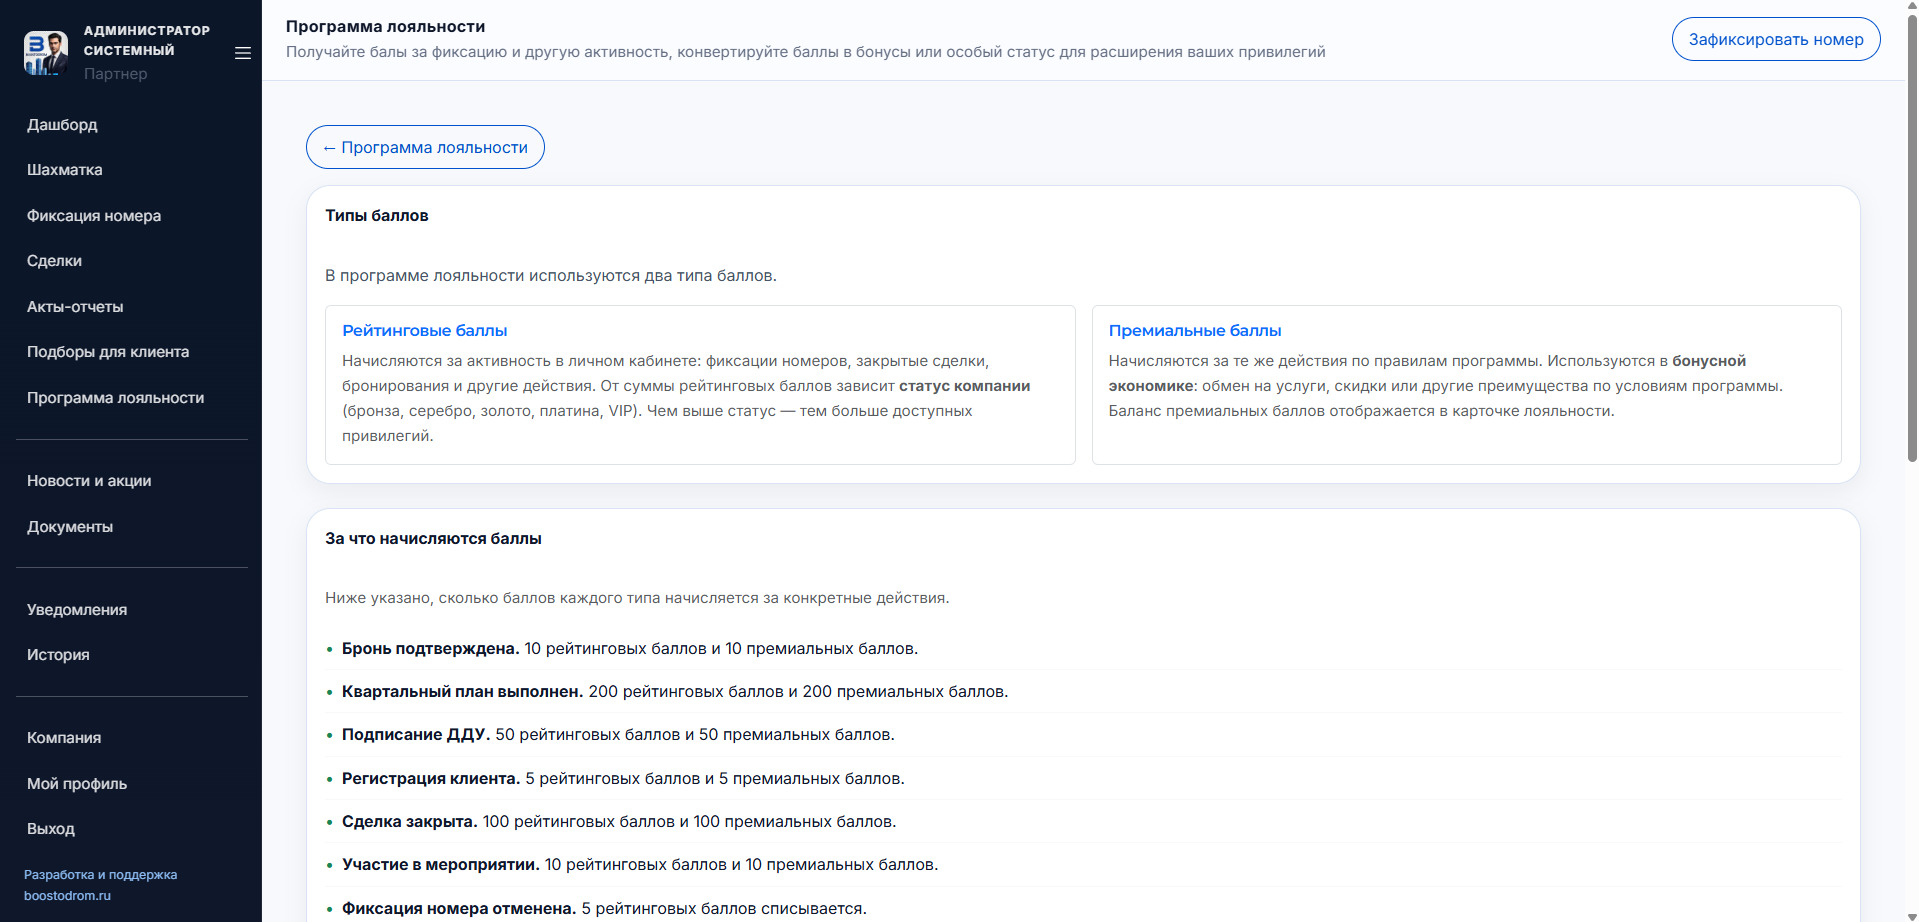The height and width of the screenshot is (922, 1919).
Task: Click the vertical page scrollbar
Action: coord(1911,240)
